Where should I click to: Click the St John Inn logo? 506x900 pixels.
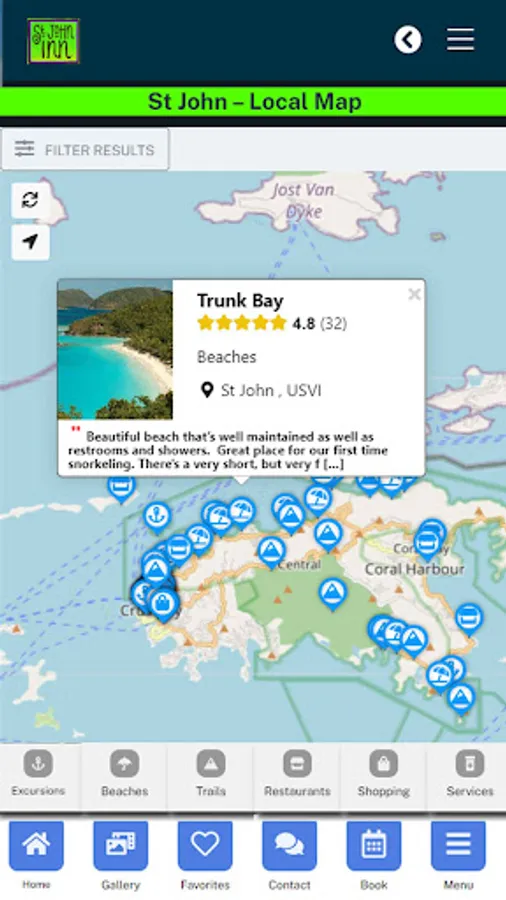point(53,41)
